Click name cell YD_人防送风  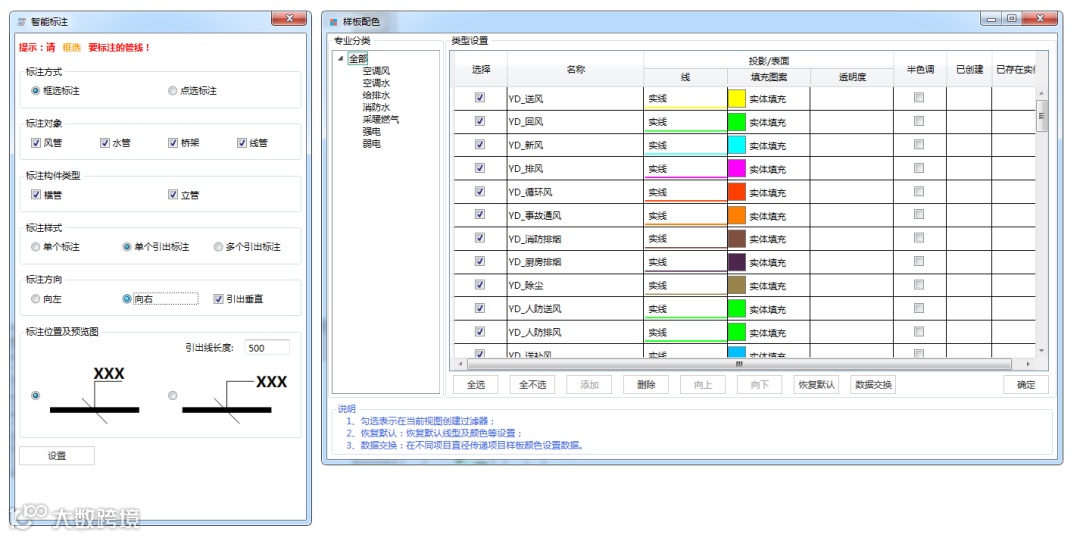(x=575, y=309)
